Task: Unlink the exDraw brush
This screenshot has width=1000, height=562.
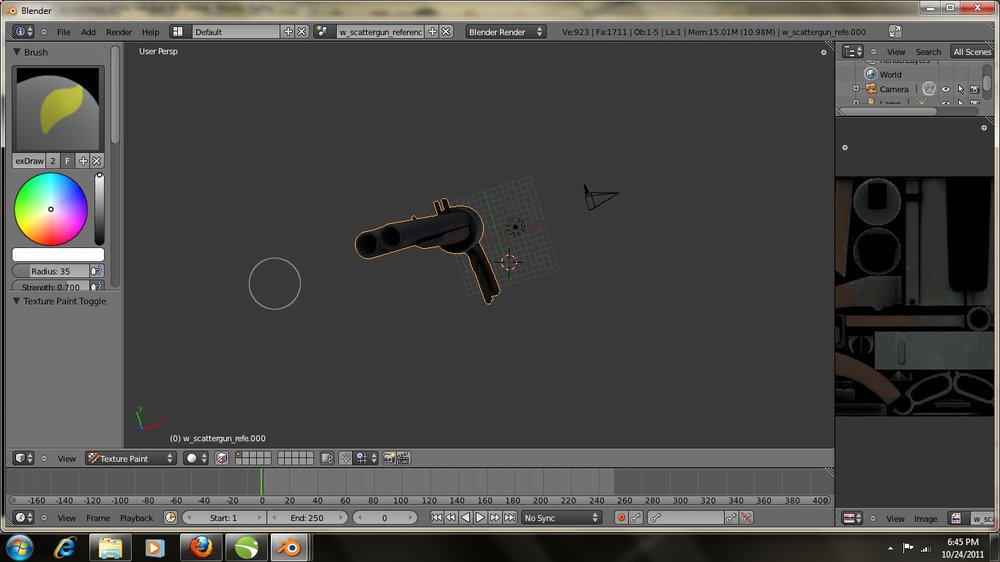Action: pyautogui.click(x=97, y=161)
